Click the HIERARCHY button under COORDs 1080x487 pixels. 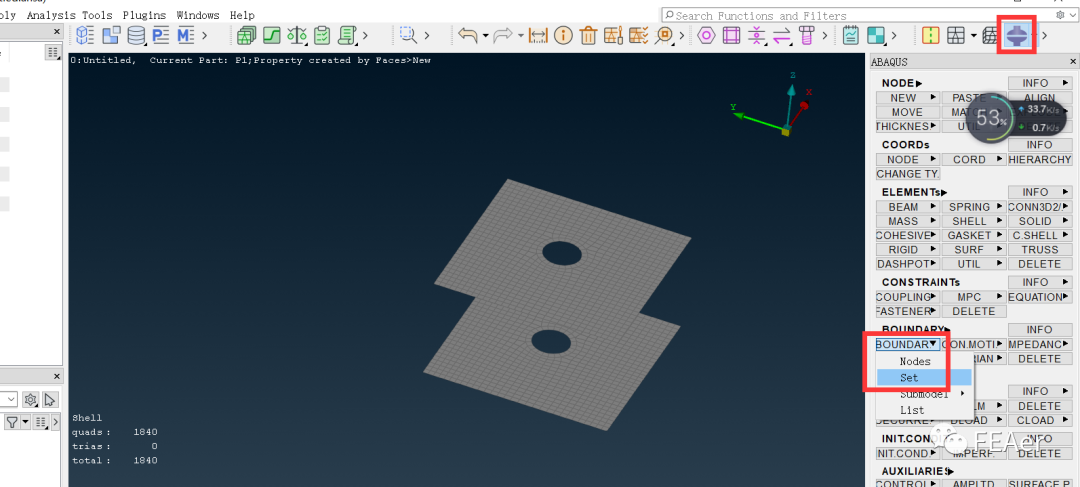point(1039,159)
